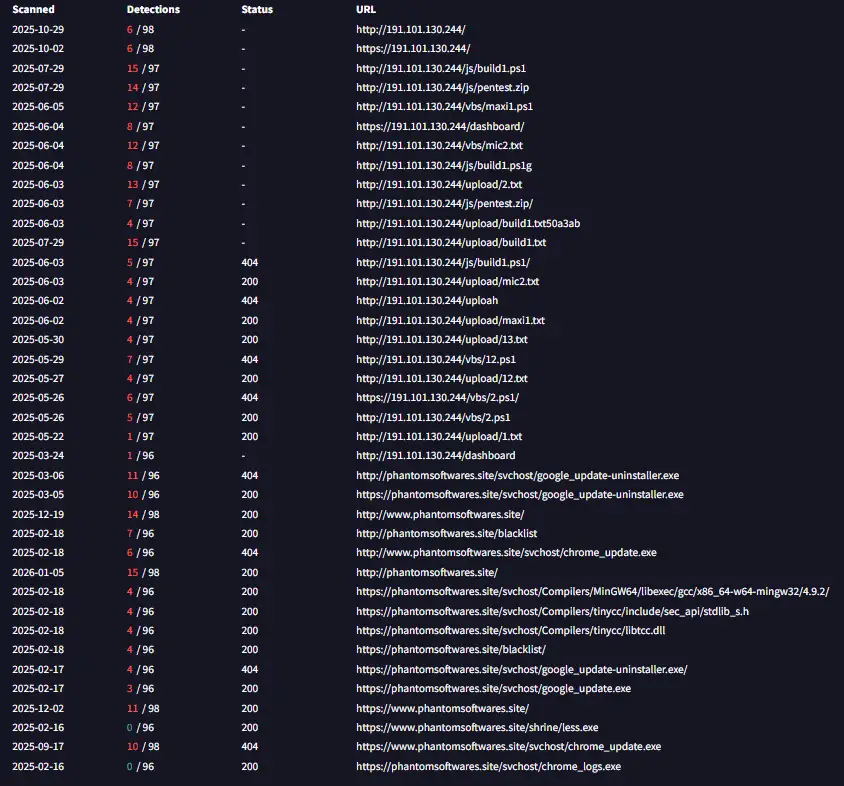Open the vbs/12.ps1 URL
The width and height of the screenshot is (844, 786).
pos(436,359)
